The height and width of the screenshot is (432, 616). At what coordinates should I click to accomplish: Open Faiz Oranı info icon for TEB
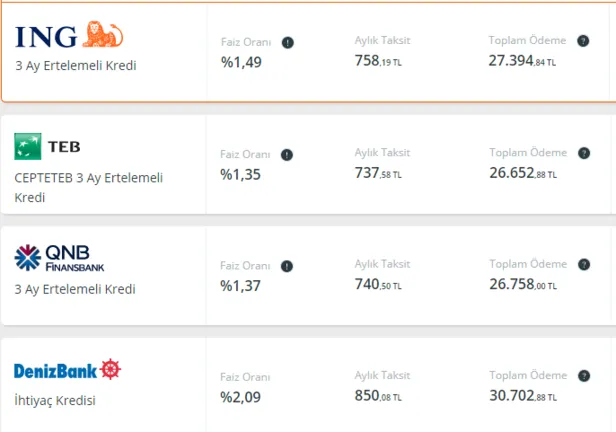[287, 155]
